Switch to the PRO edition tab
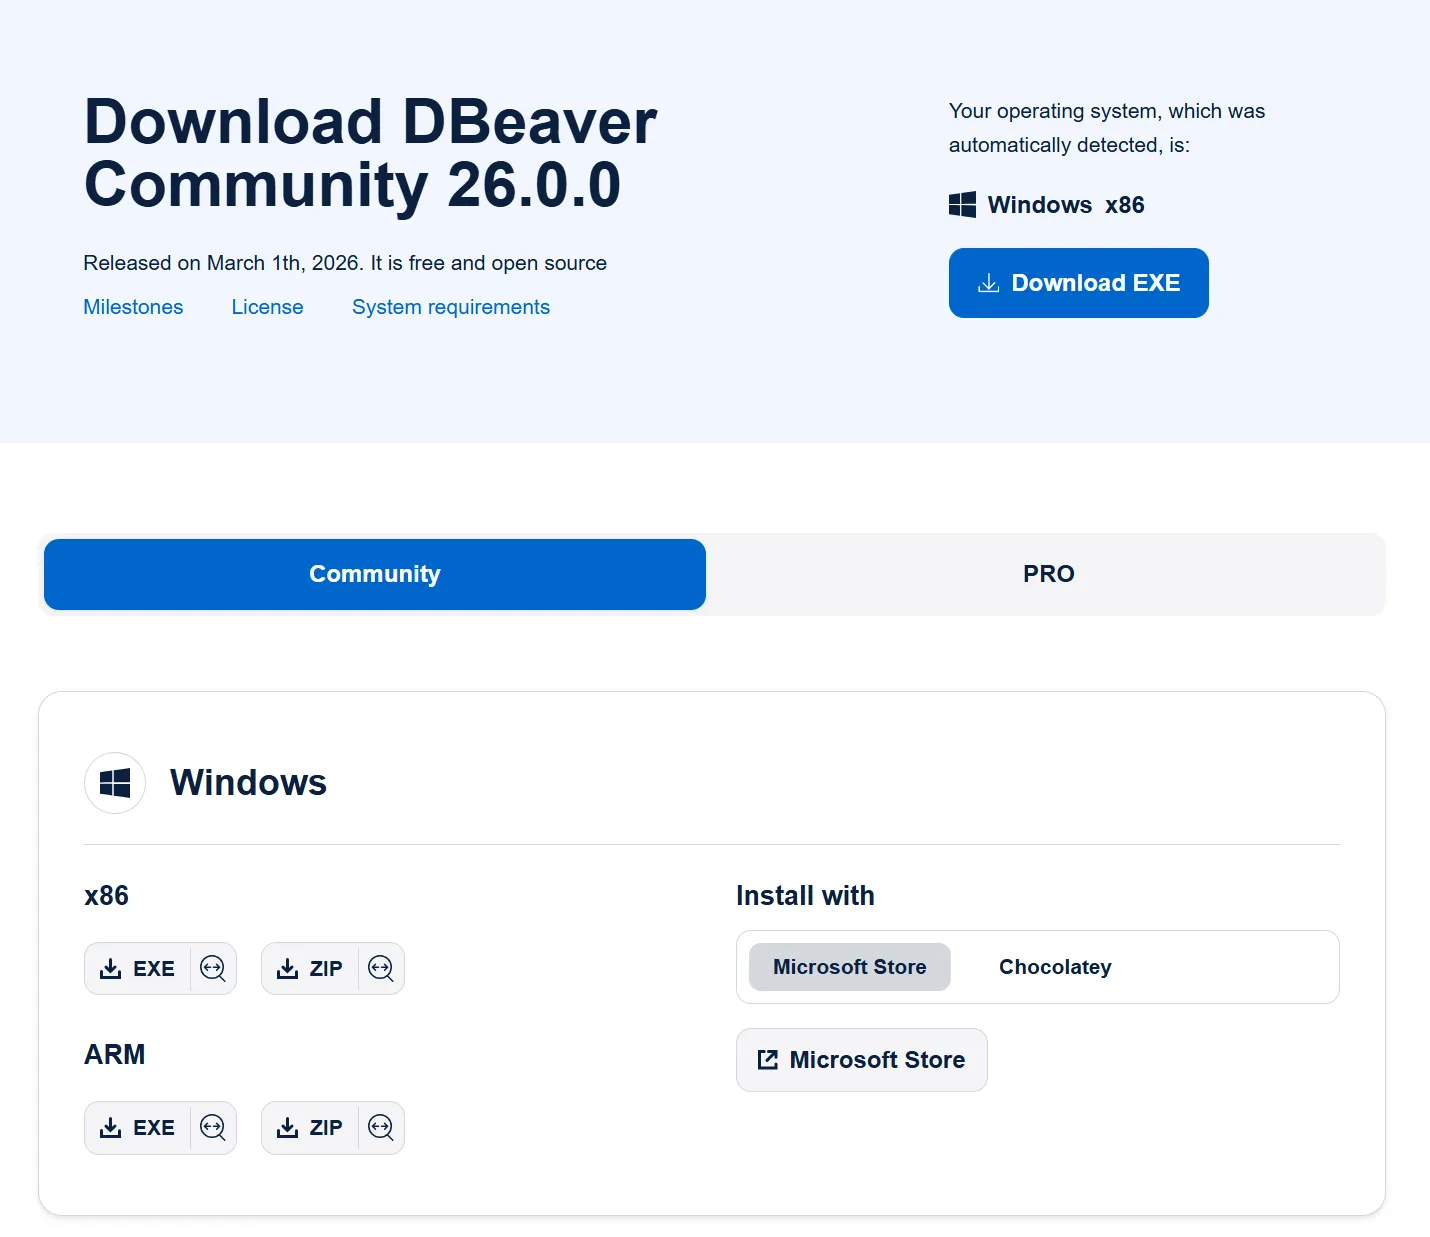The width and height of the screenshot is (1430, 1237). 1048,574
